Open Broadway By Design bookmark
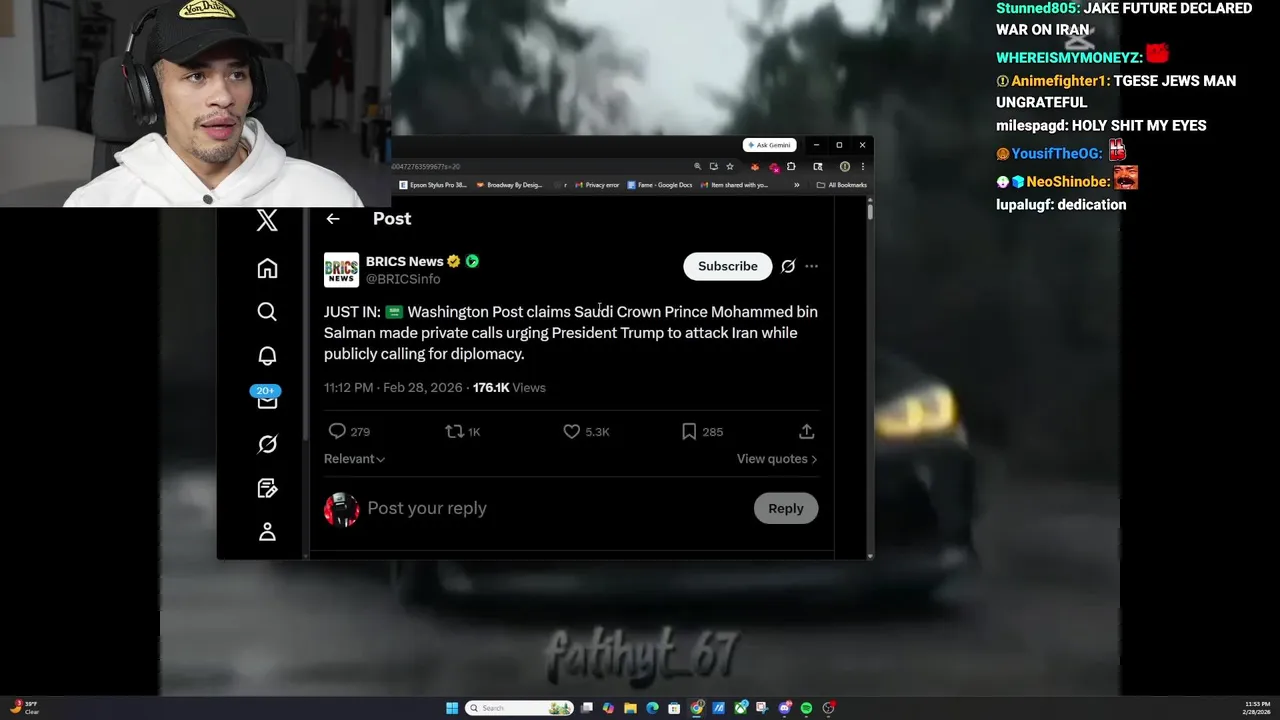The width and height of the screenshot is (1280, 720). pos(510,185)
